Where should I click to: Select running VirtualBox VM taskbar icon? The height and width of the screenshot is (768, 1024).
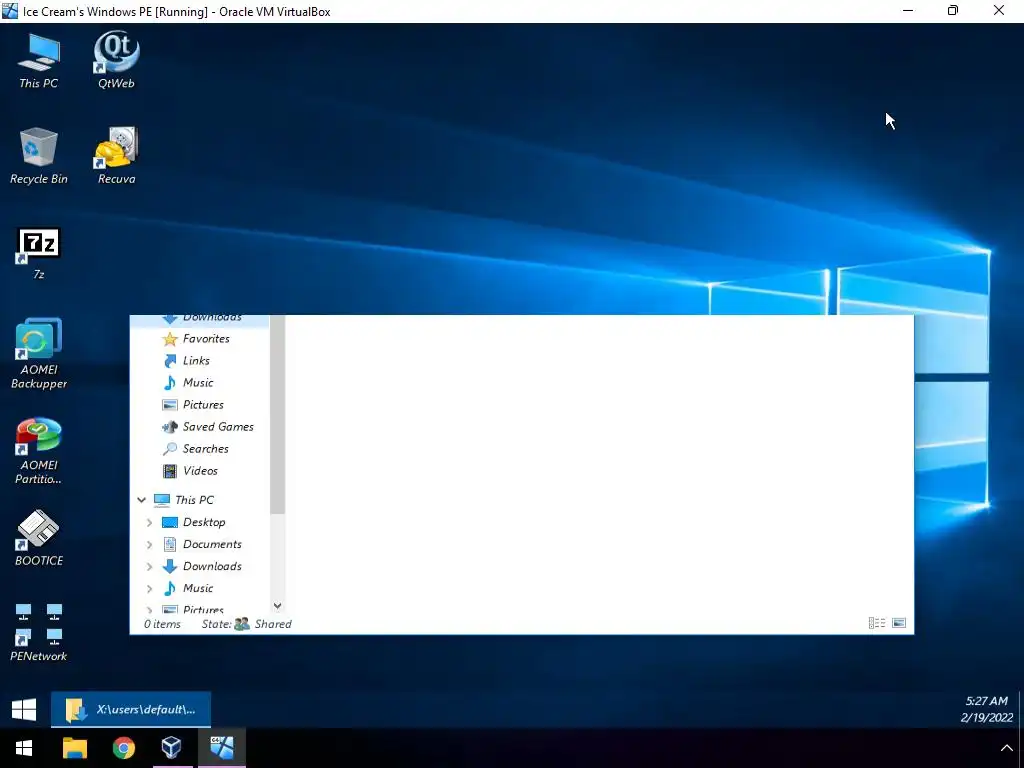click(x=221, y=748)
